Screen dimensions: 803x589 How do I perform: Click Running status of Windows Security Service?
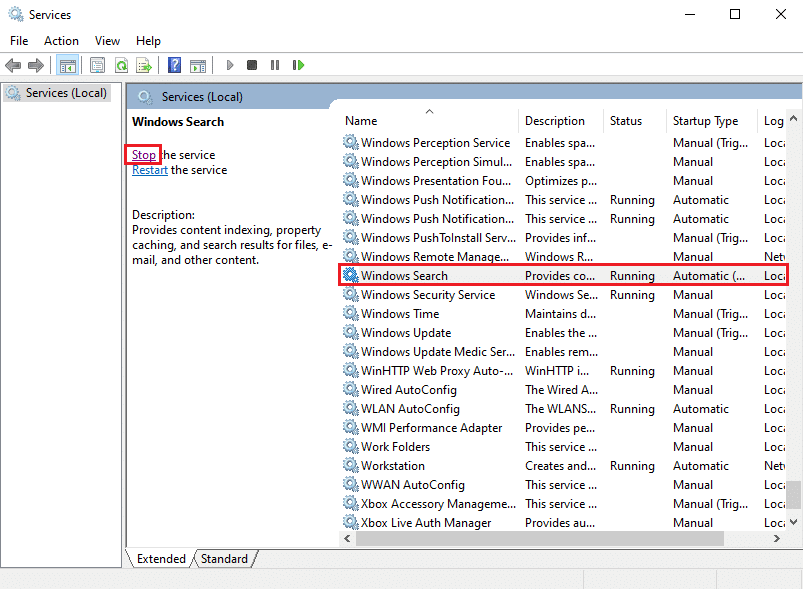(x=632, y=294)
